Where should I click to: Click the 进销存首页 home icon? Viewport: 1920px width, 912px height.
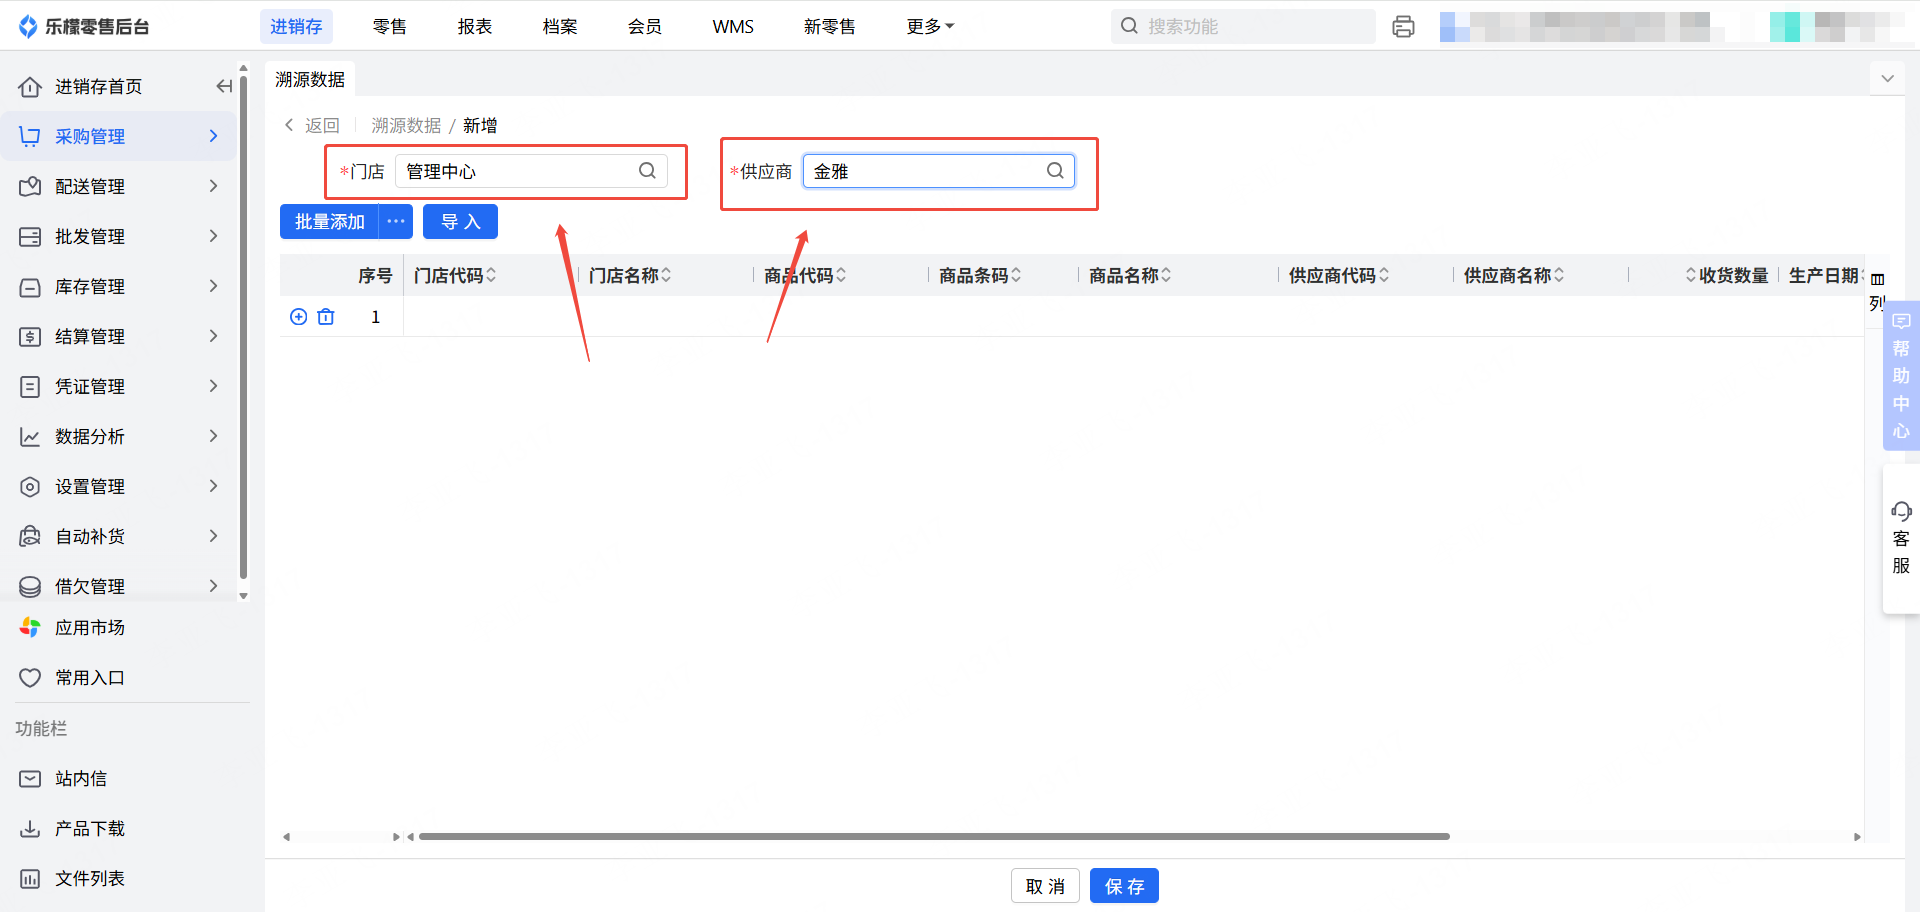(30, 87)
